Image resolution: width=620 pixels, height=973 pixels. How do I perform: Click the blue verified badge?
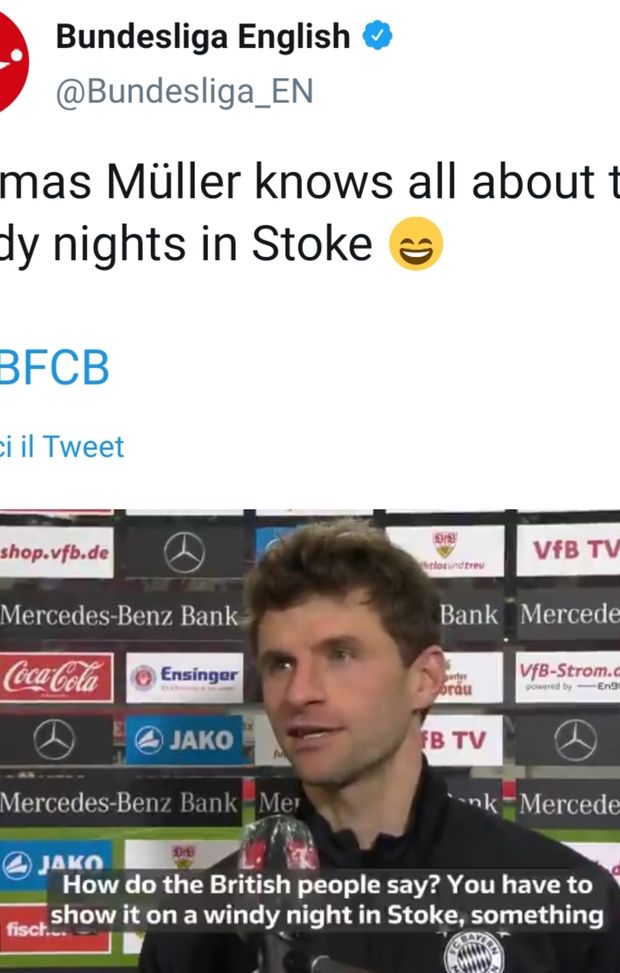[377, 38]
